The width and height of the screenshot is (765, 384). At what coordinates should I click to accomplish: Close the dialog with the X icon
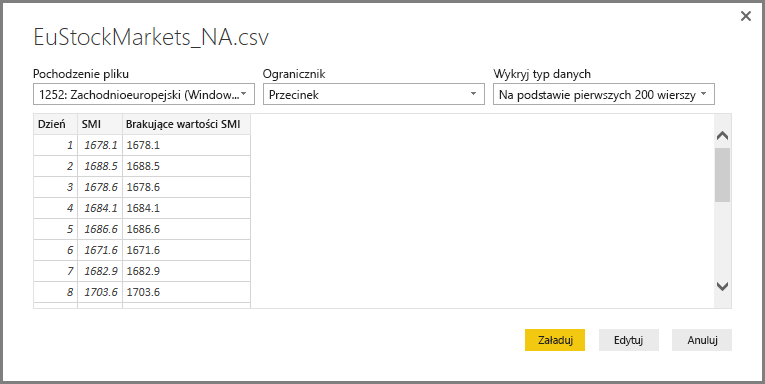pos(745,17)
